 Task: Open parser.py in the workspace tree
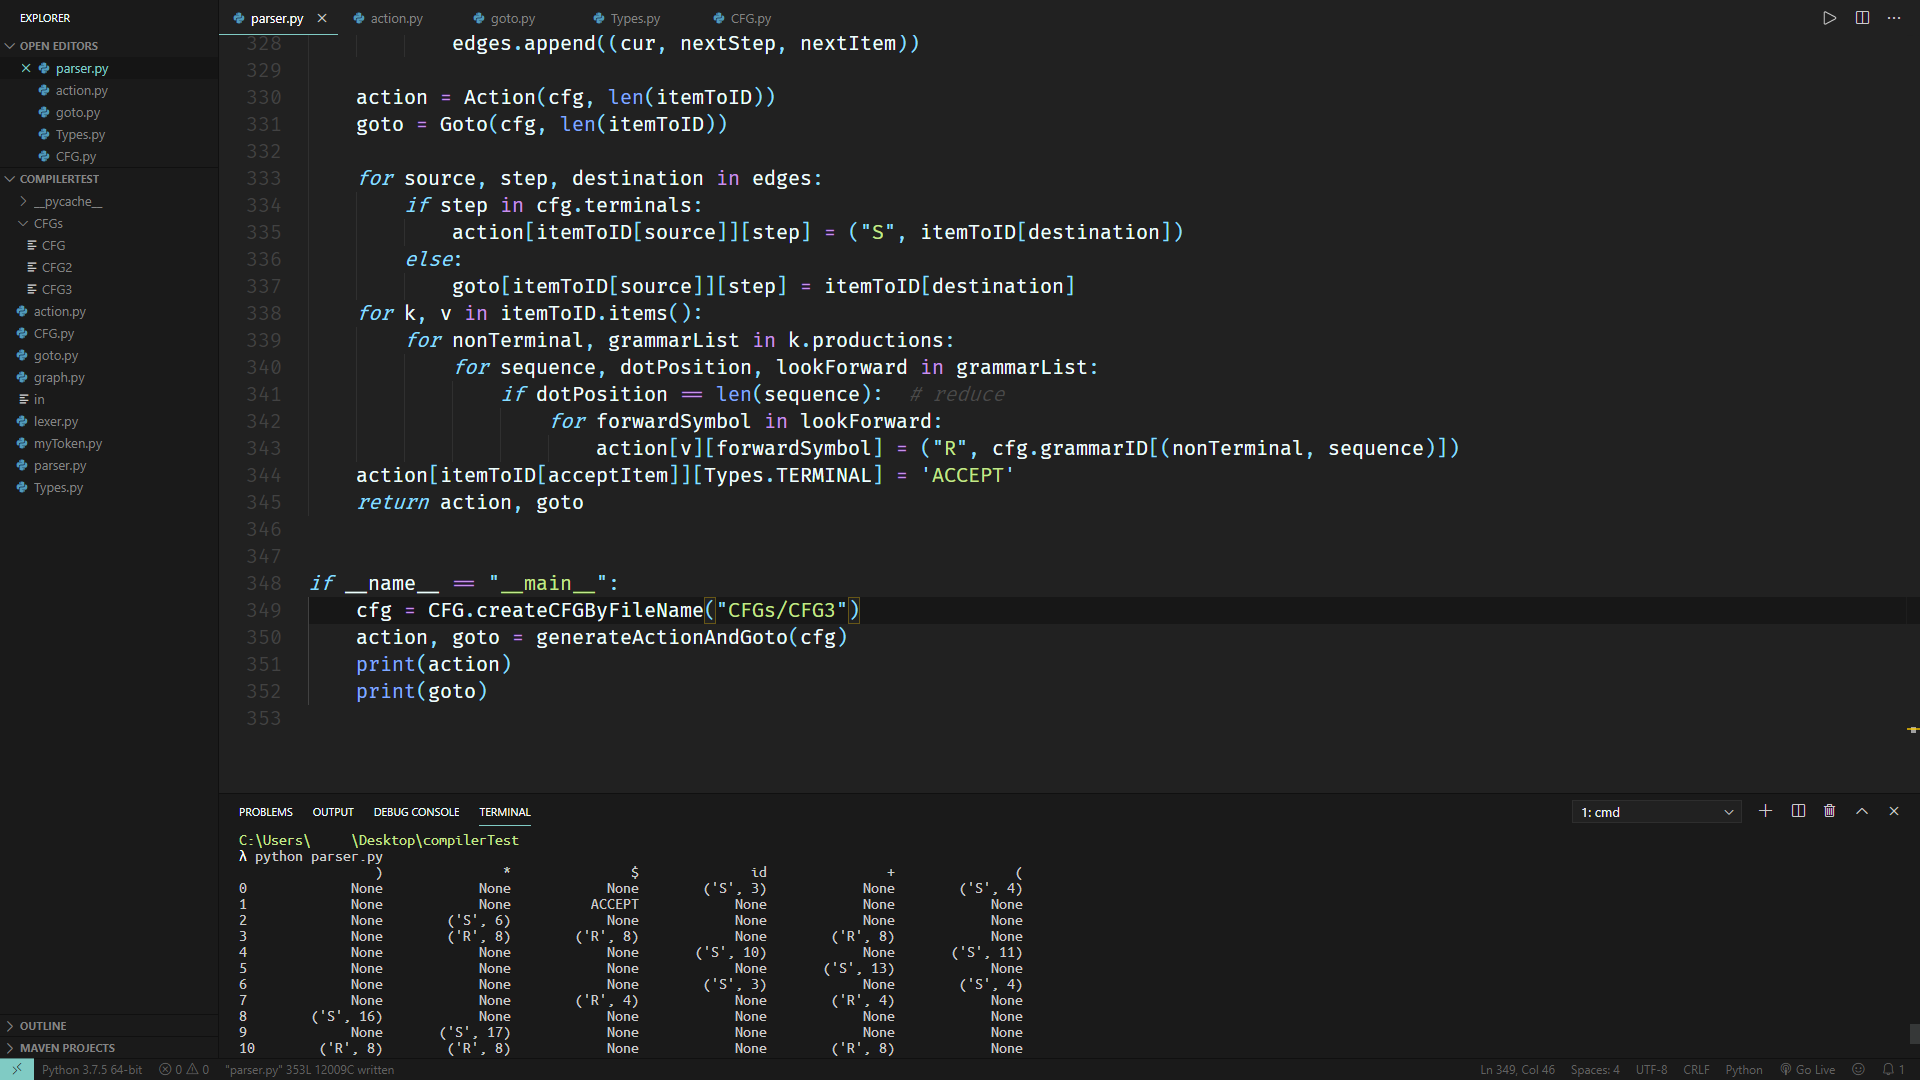click(x=108, y=465)
